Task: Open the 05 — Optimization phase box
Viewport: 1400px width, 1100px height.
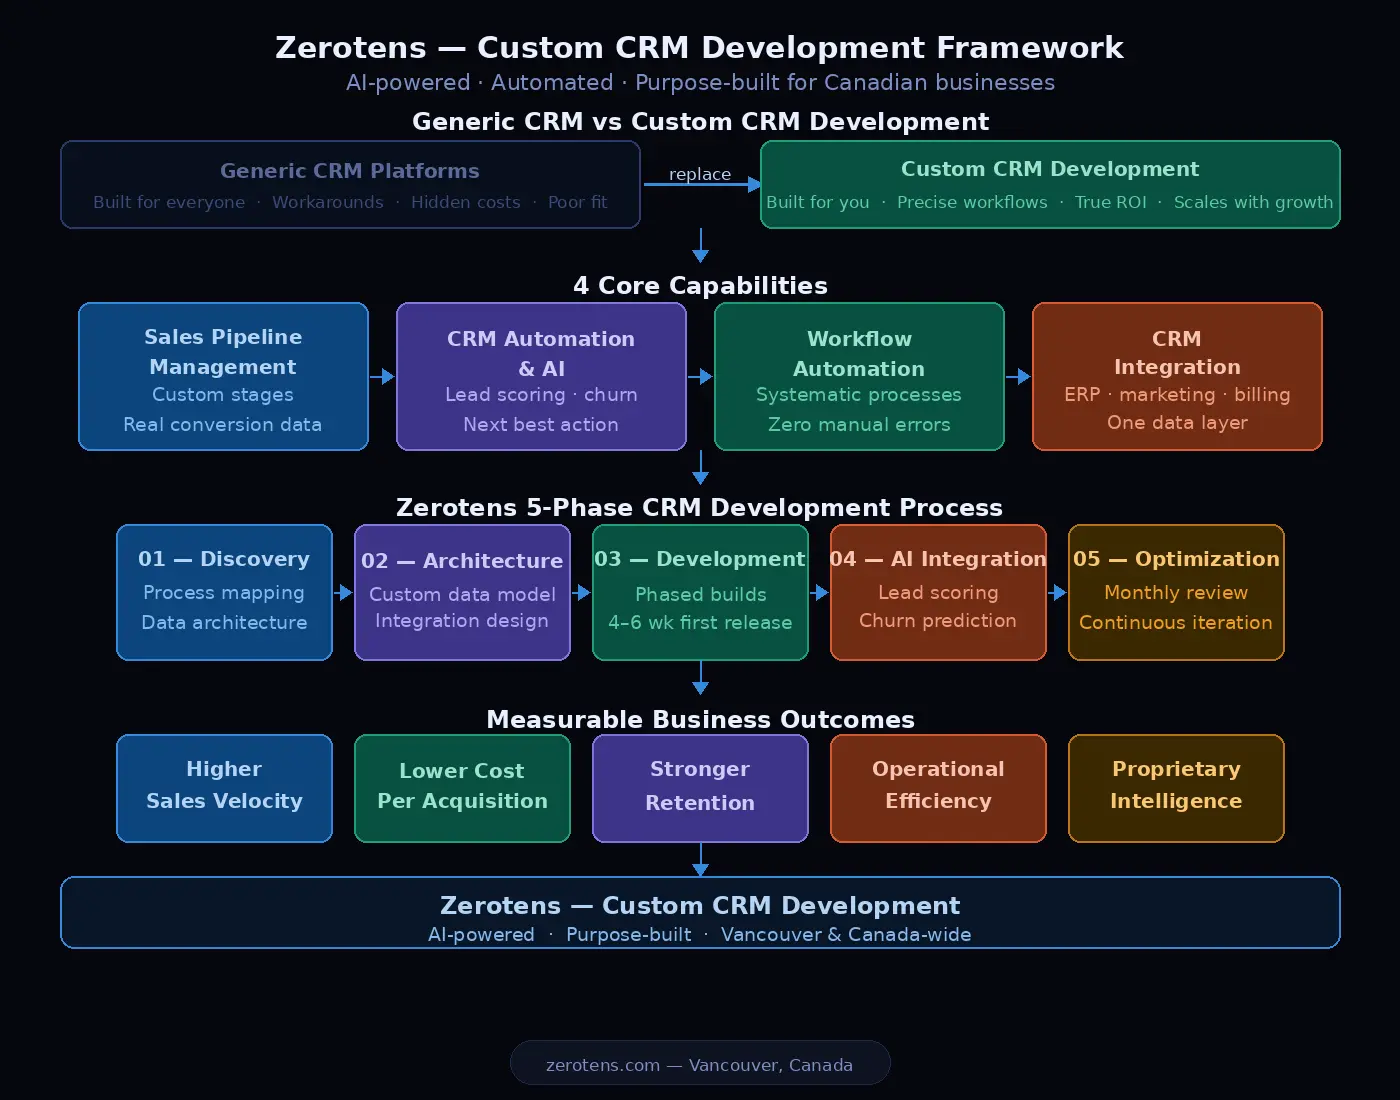Action: tap(1176, 592)
